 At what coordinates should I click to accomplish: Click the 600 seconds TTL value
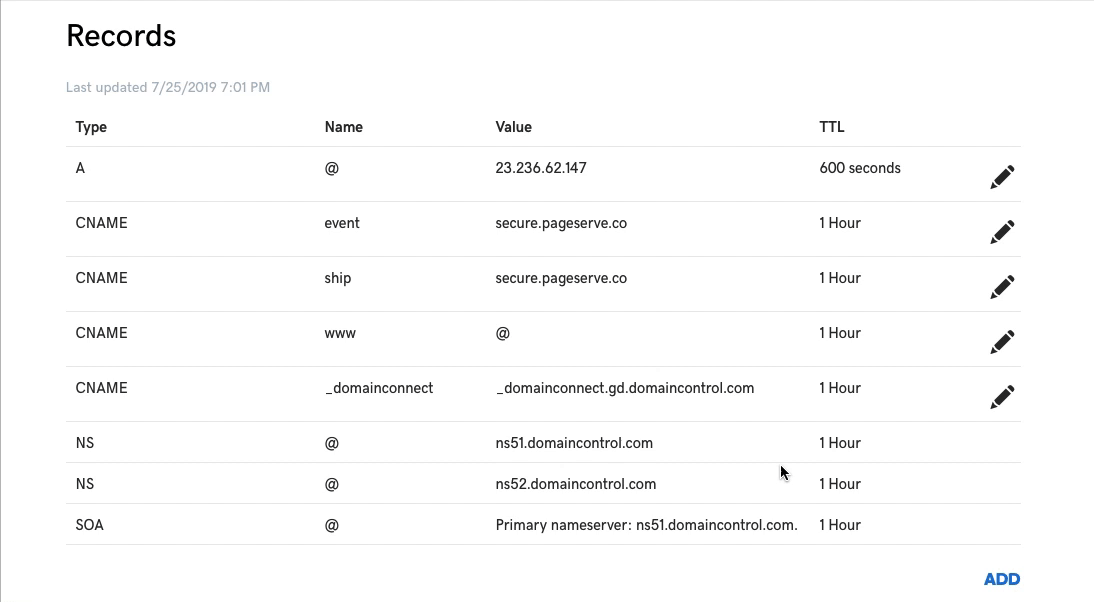[860, 168]
